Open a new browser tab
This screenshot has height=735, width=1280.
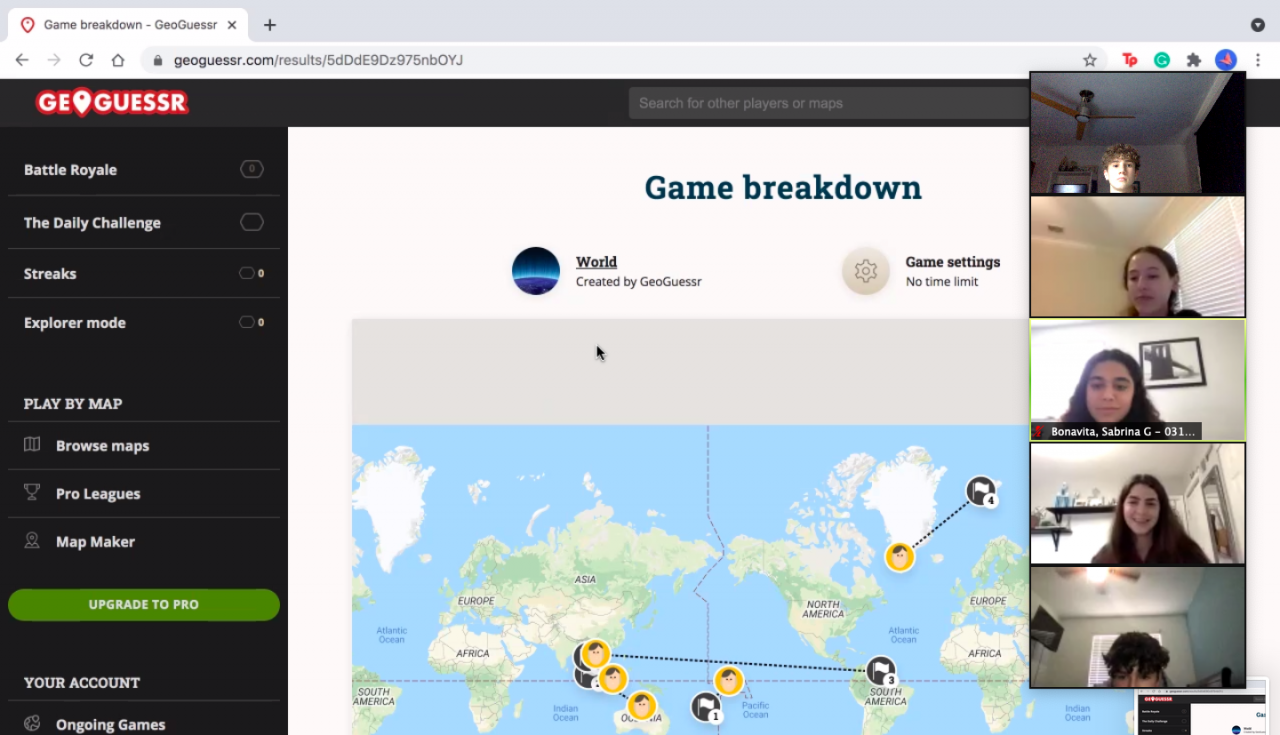click(270, 25)
